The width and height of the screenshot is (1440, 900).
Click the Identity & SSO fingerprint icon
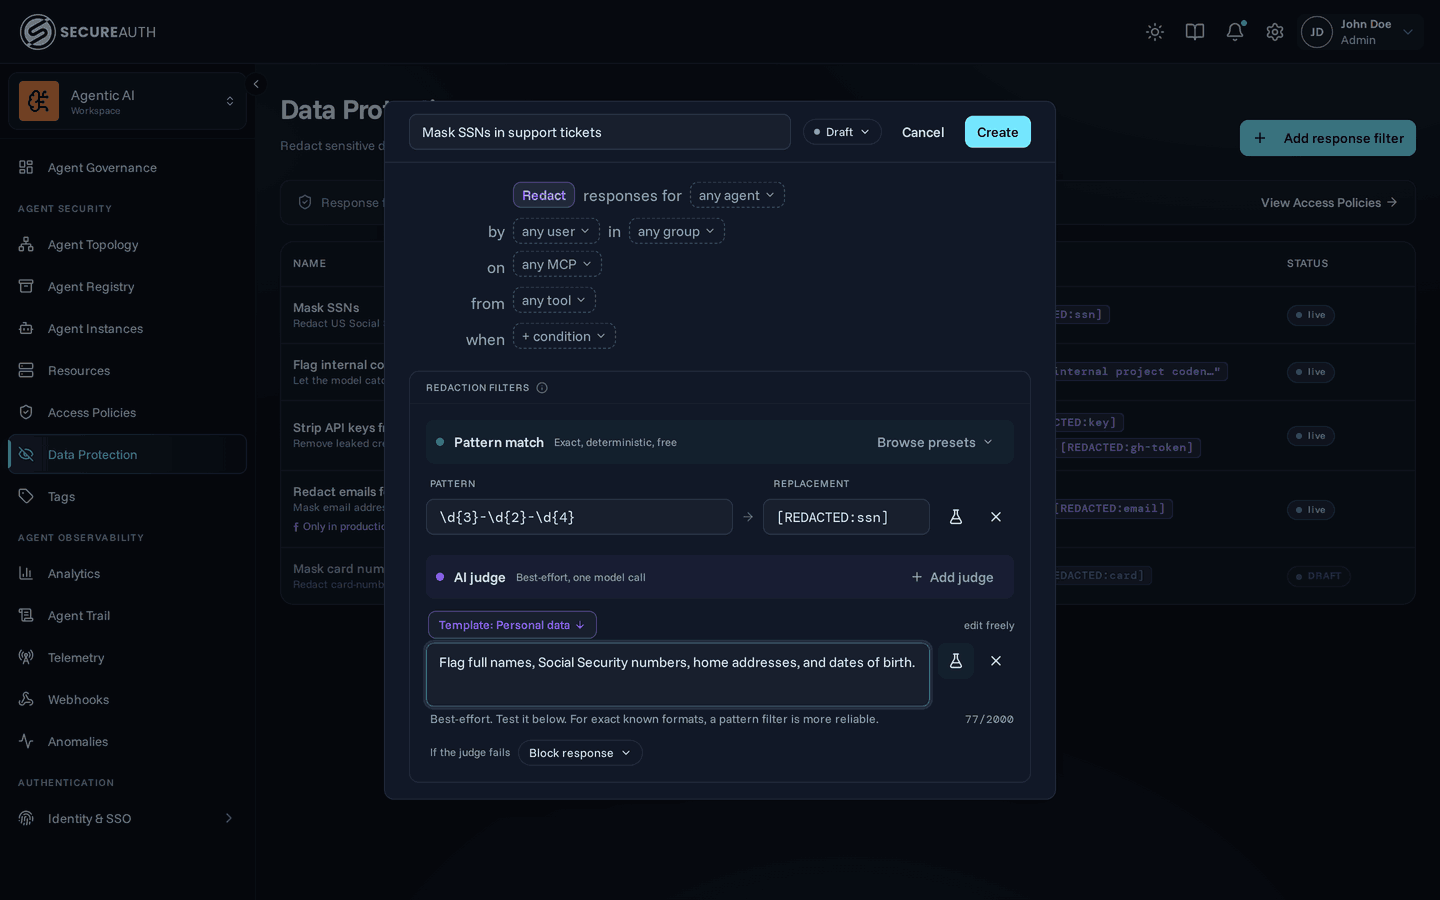(26, 818)
